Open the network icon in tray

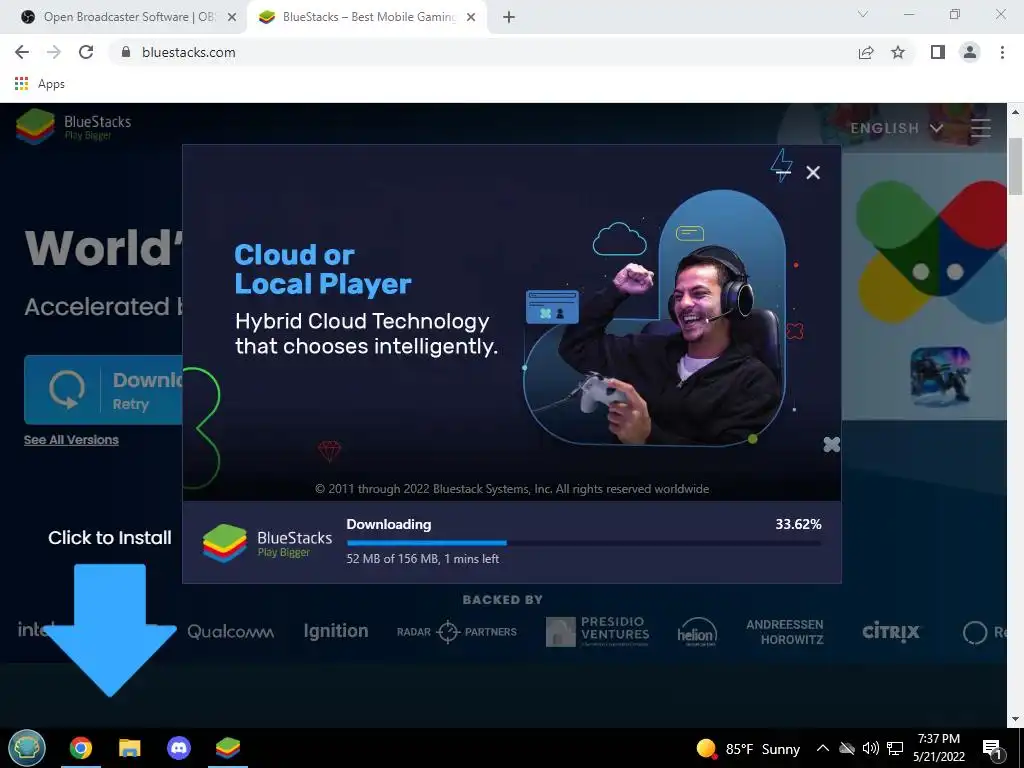click(x=895, y=748)
